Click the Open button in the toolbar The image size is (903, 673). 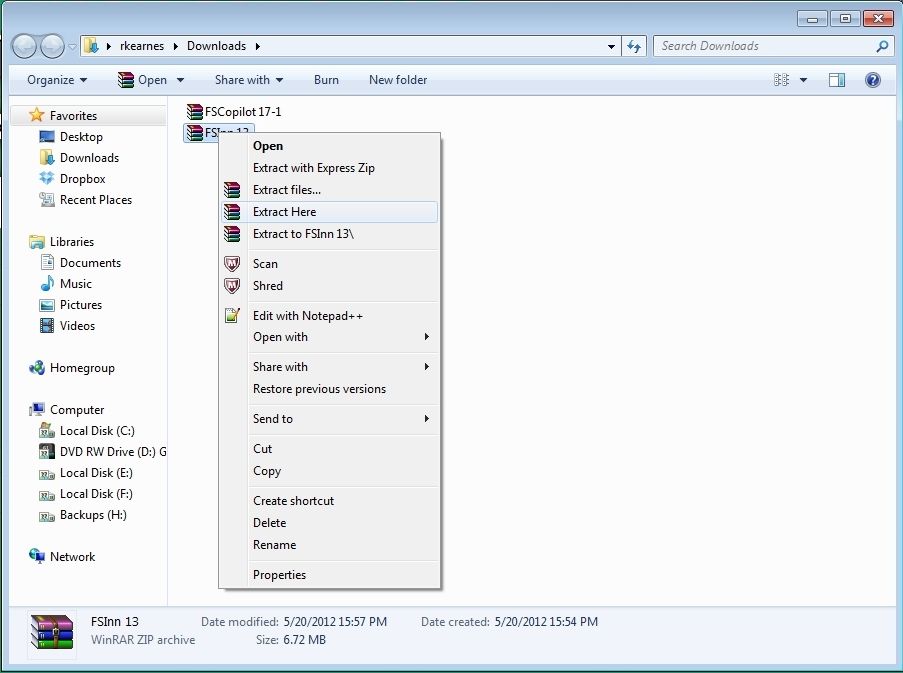click(143, 80)
